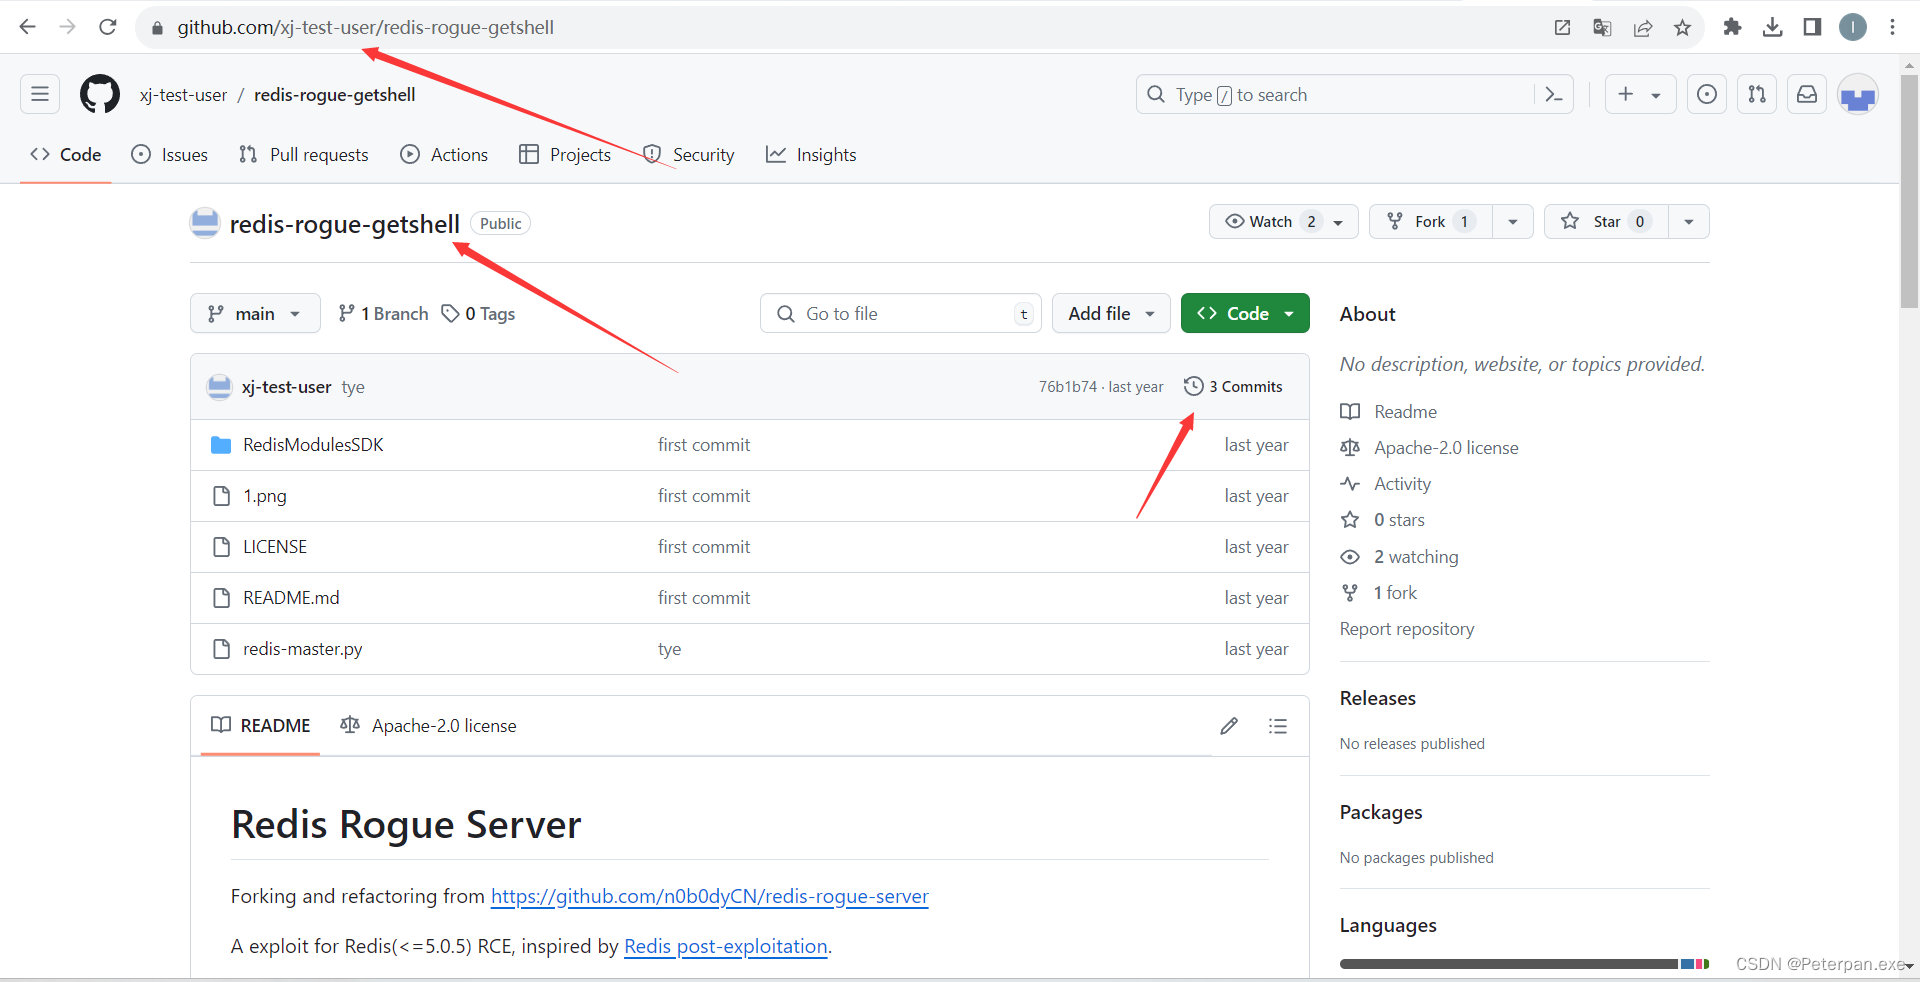Reload the browser page

coord(108,27)
